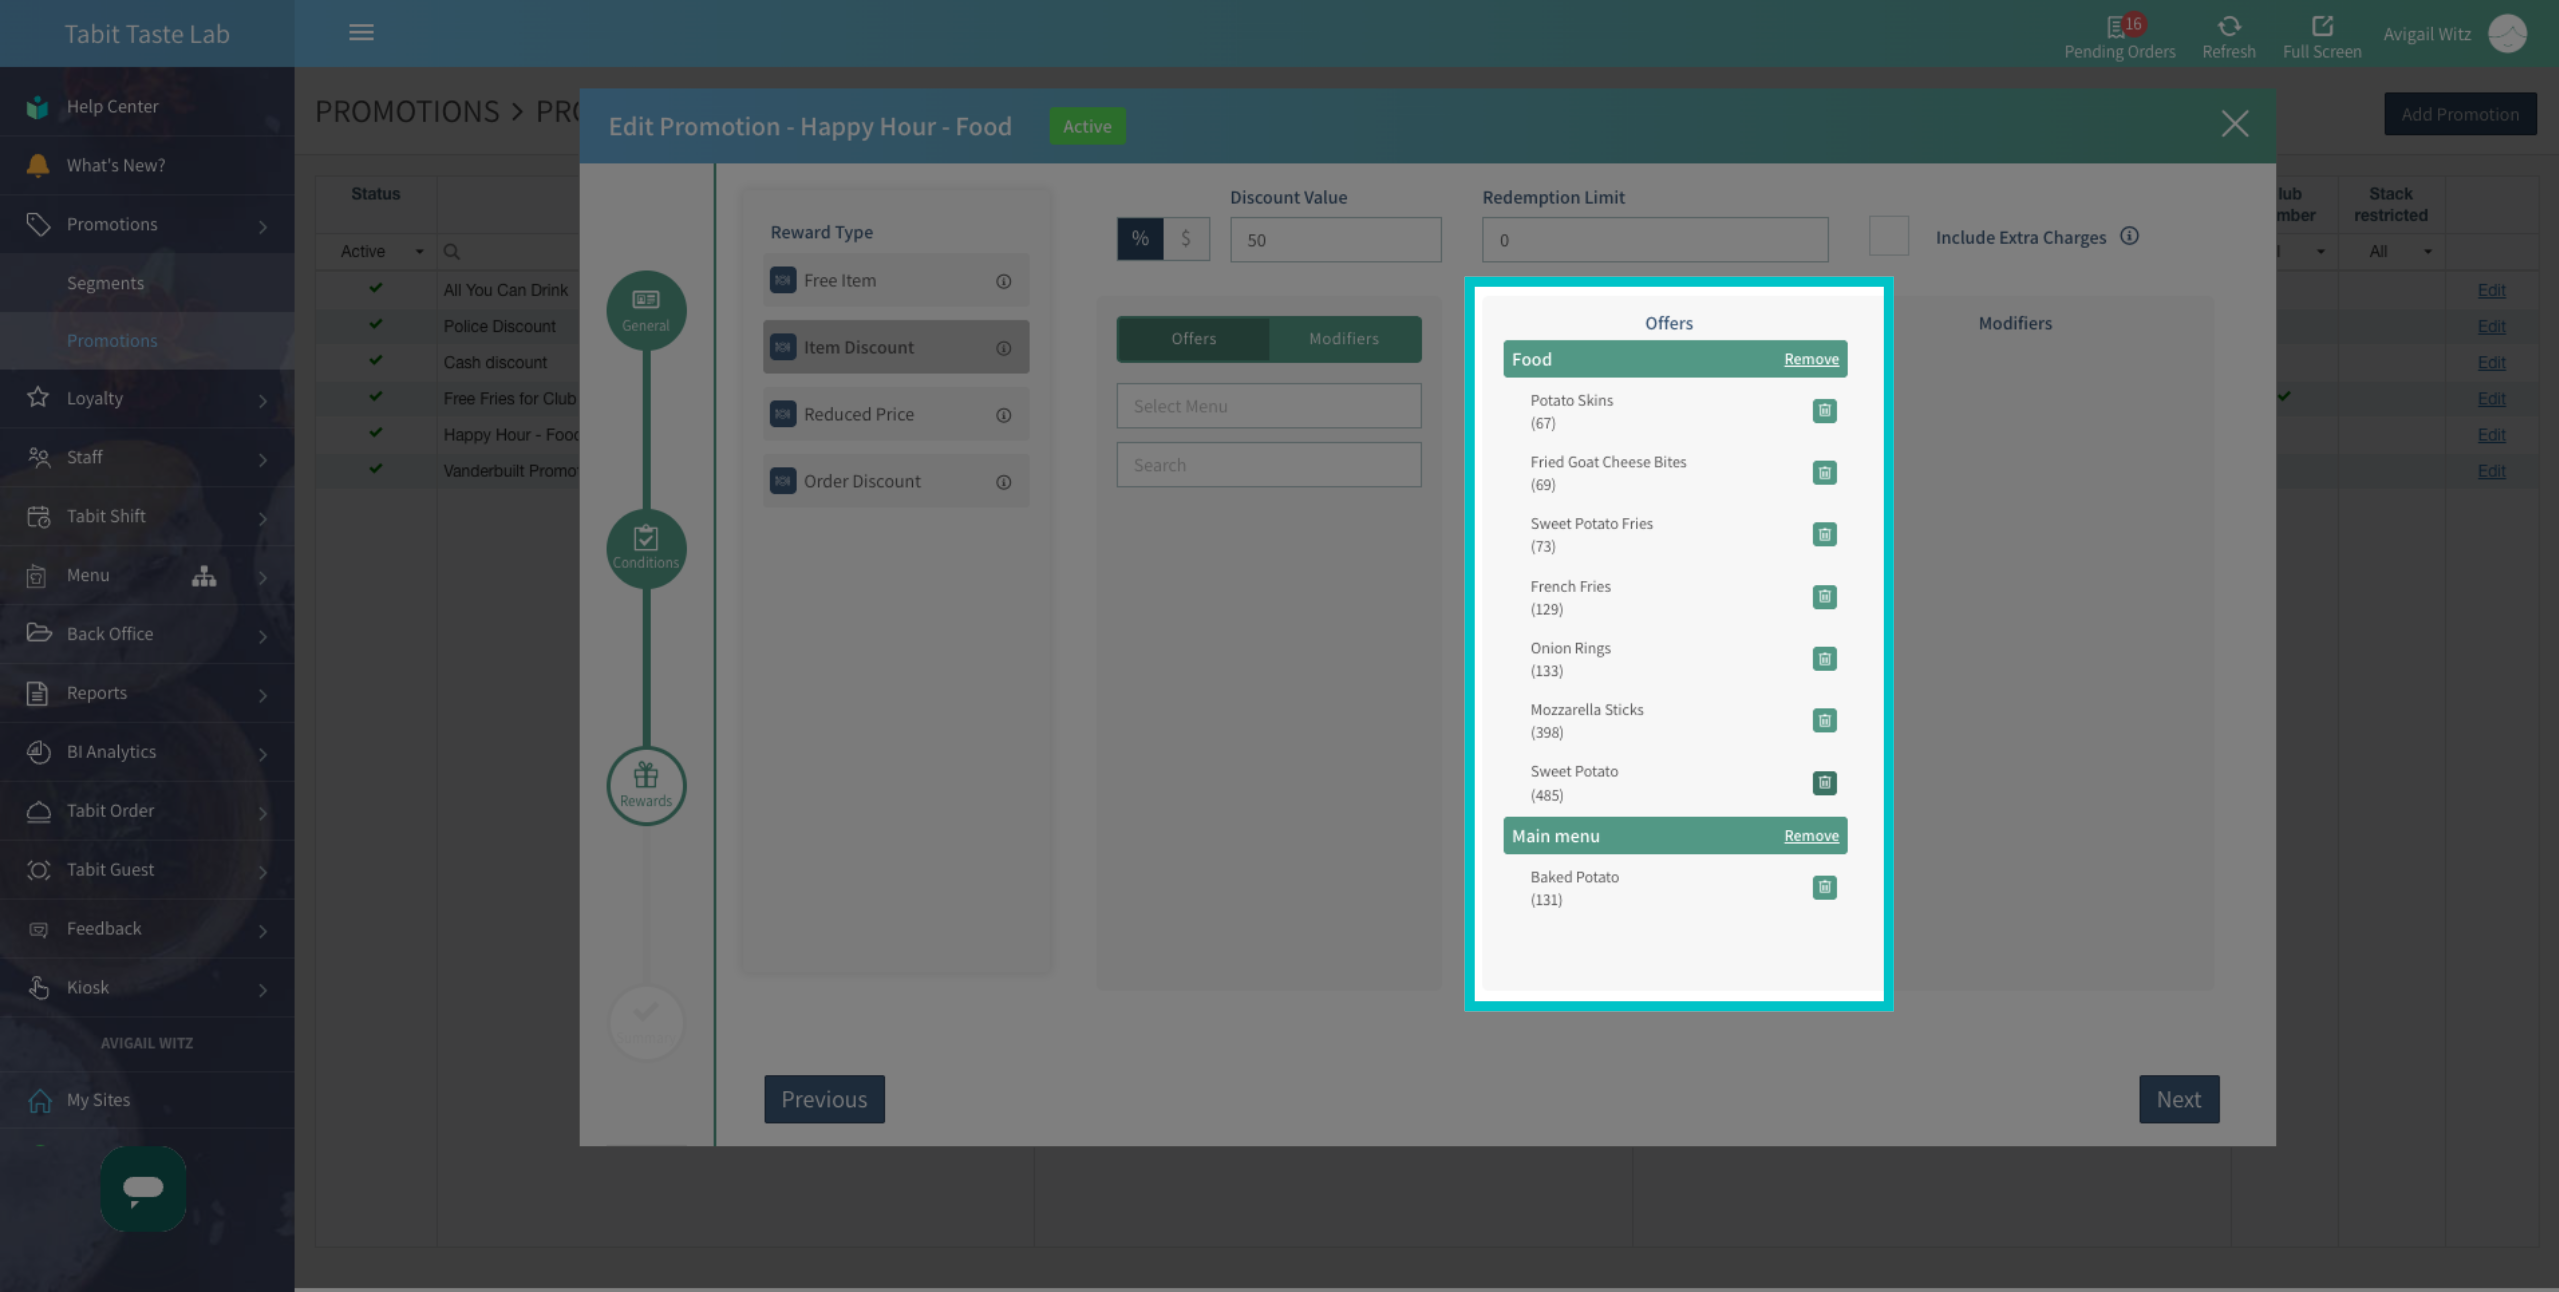Remove Fried Goat Cheese Bites item

click(1824, 473)
